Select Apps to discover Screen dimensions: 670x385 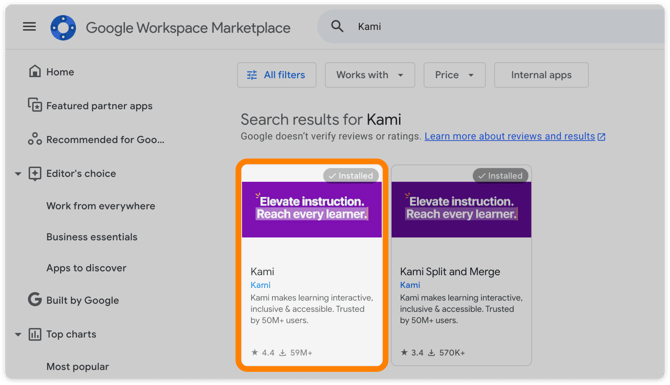pyautogui.click(x=86, y=268)
